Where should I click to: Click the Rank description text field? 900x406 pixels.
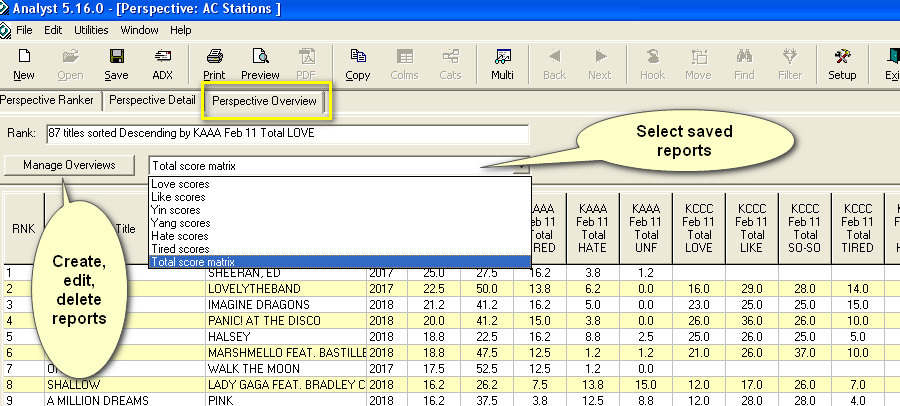point(288,134)
